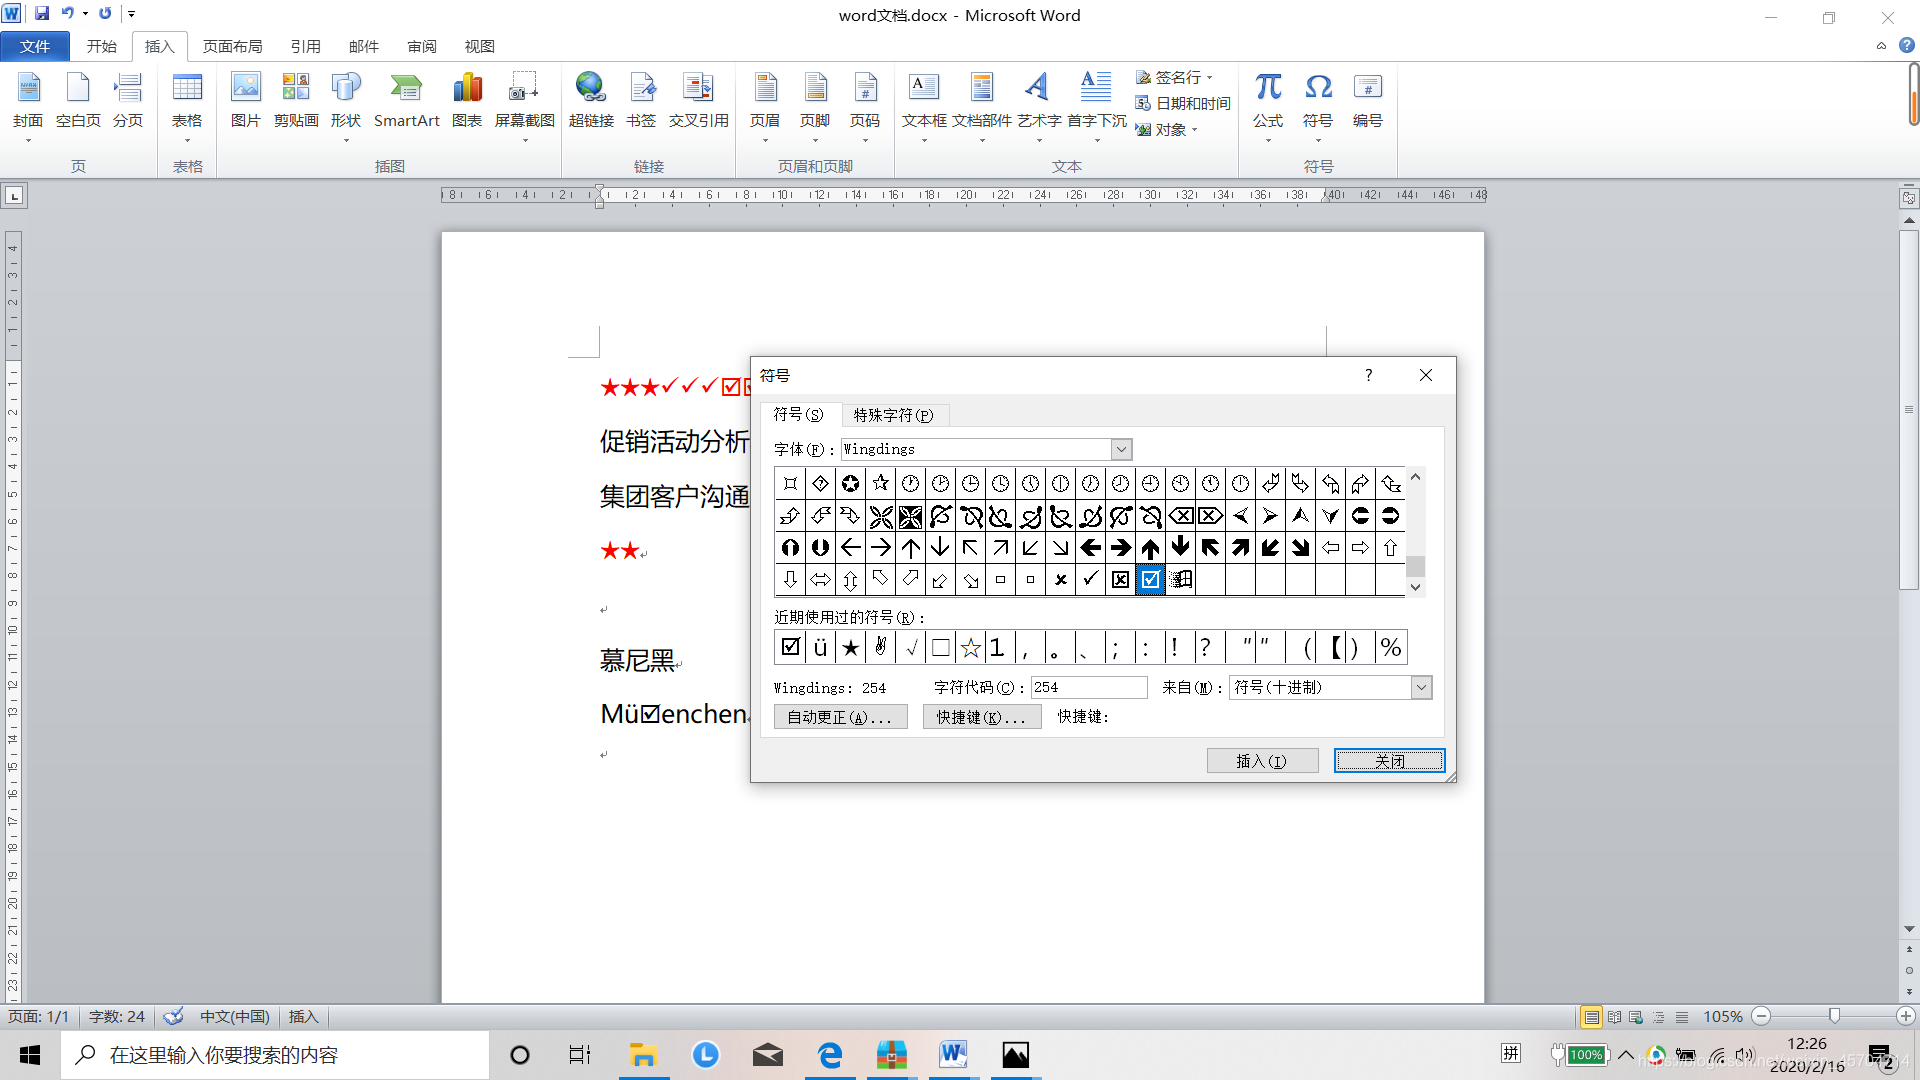The image size is (1920, 1080).
Task: Insert a 超链接 hyperlink via globe icon
Action: [x=591, y=99]
